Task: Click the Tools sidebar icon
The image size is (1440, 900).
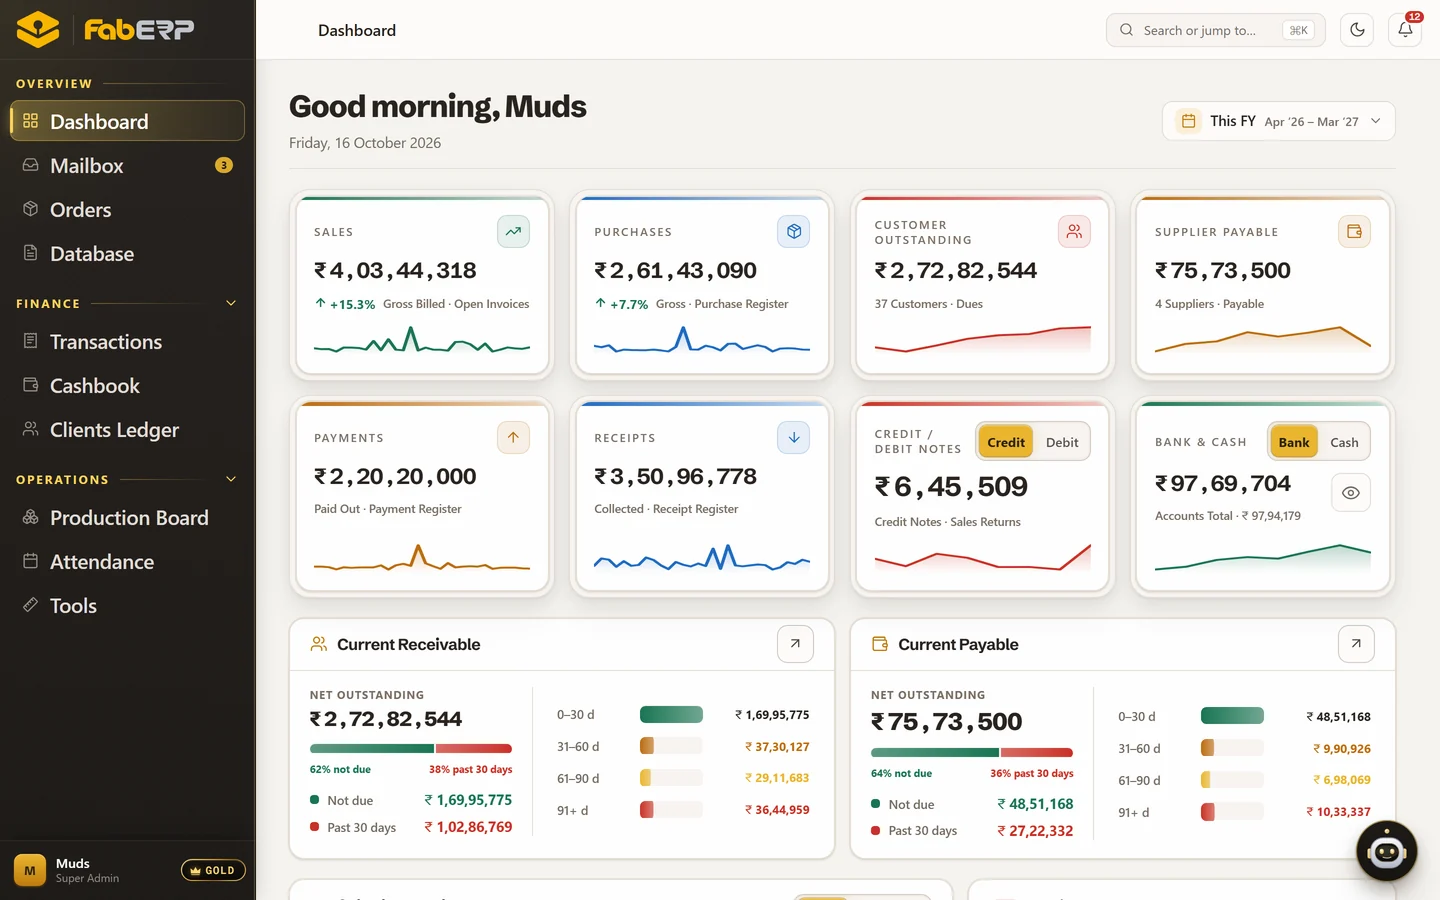Action: (31, 605)
